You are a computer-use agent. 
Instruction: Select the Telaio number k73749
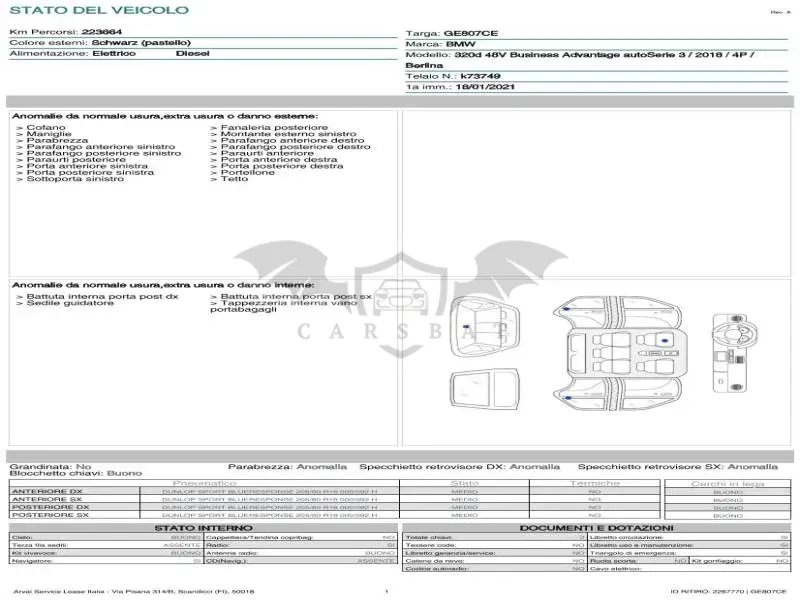click(x=480, y=76)
